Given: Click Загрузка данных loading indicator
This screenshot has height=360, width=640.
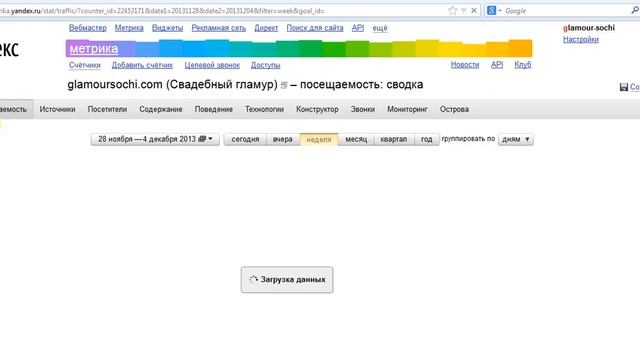Looking at the screenshot, I should pyautogui.click(x=287, y=280).
